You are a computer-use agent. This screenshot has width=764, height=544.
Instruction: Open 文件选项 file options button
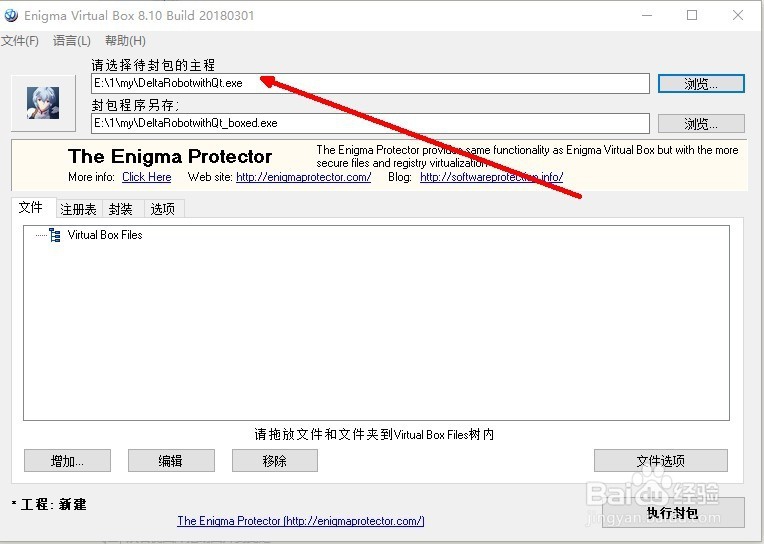tap(661, 461)
